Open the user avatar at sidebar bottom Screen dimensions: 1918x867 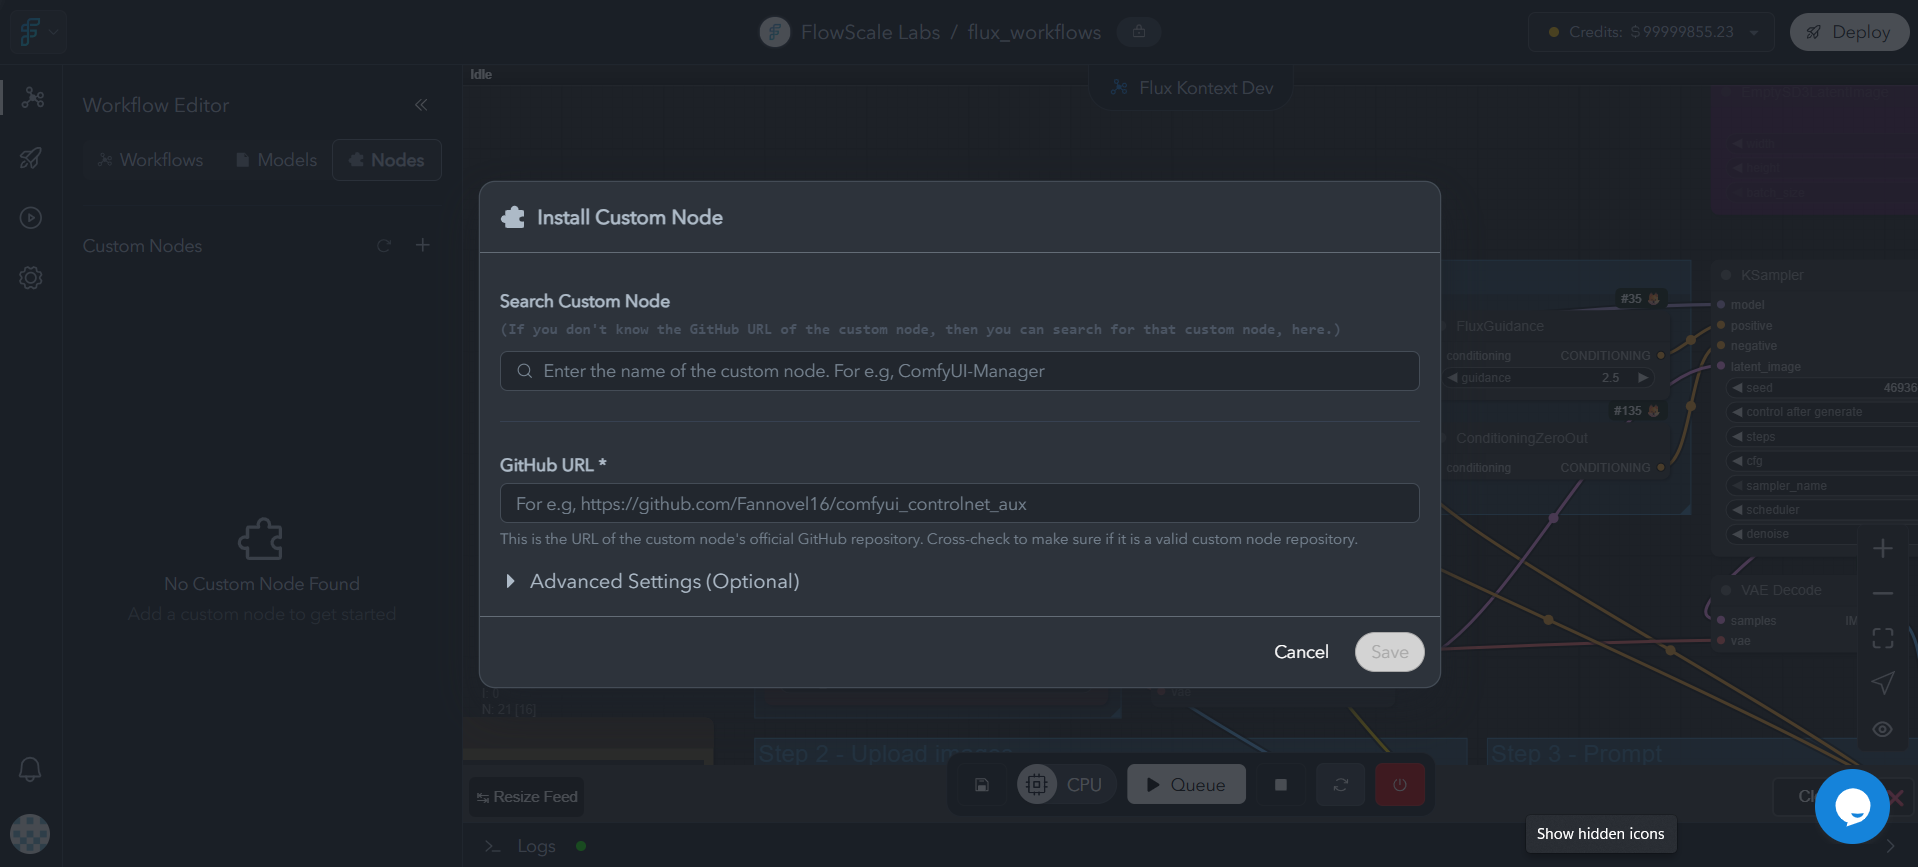[x=30, y=834]
